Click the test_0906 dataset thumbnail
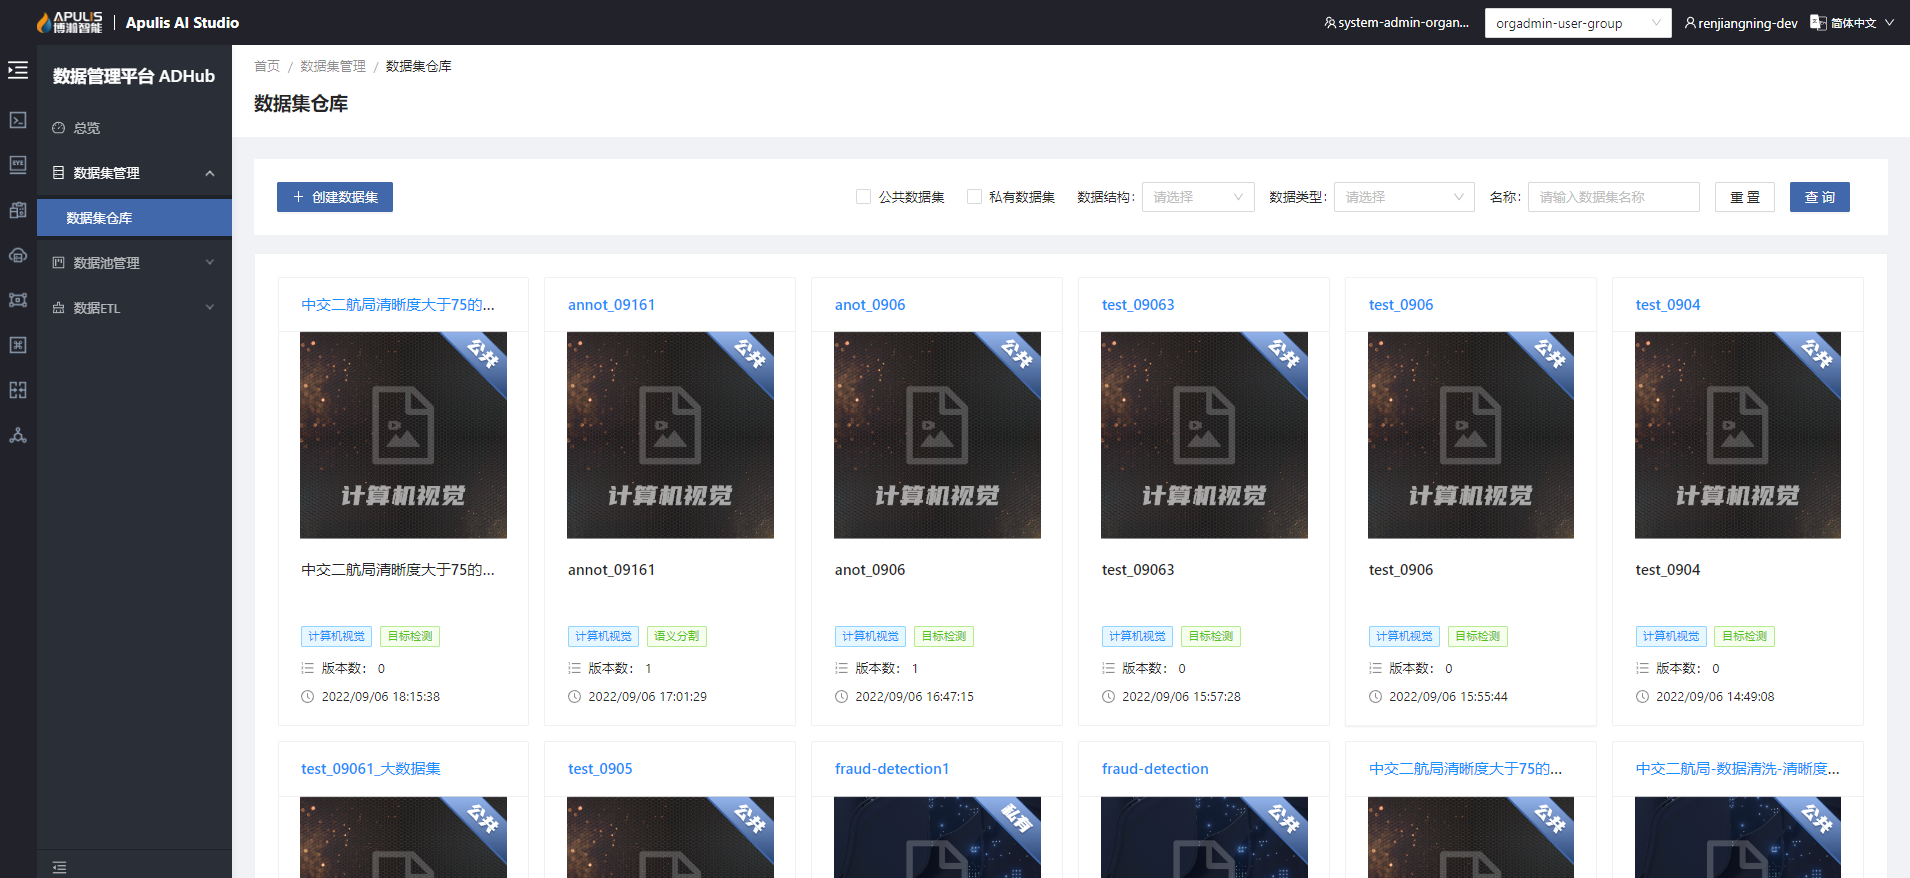 pos(1471,435)
